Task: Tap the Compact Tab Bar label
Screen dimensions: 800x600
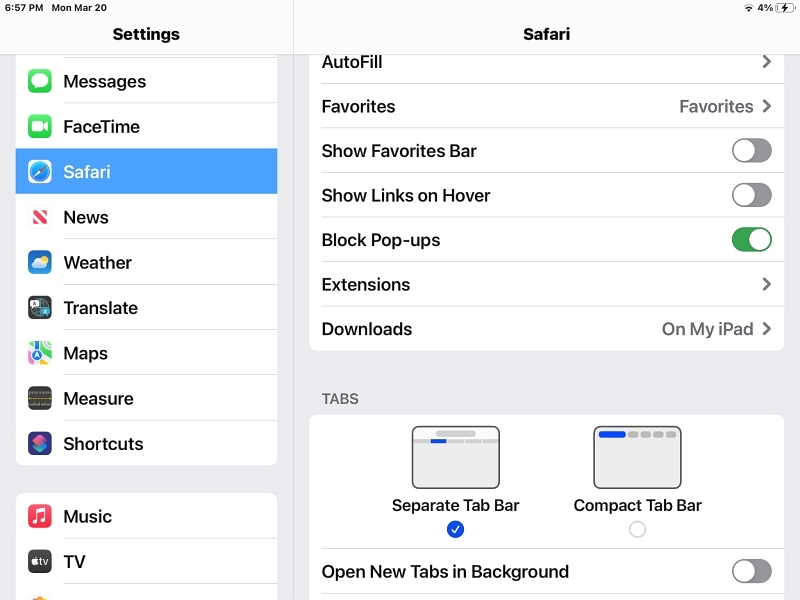Action: pyautogui.click(x=637, y=505)
